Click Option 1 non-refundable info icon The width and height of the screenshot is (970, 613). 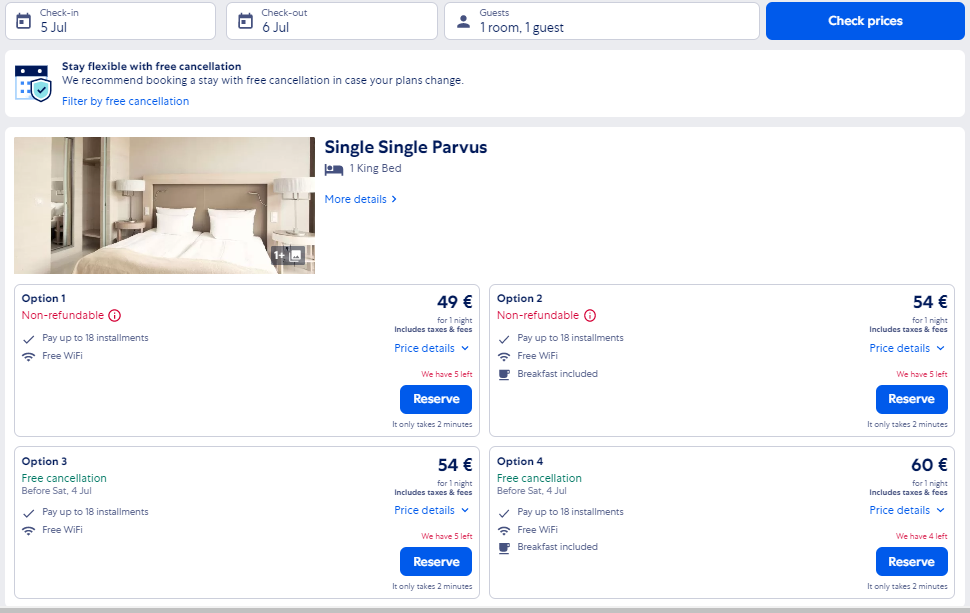click(114, 315)
